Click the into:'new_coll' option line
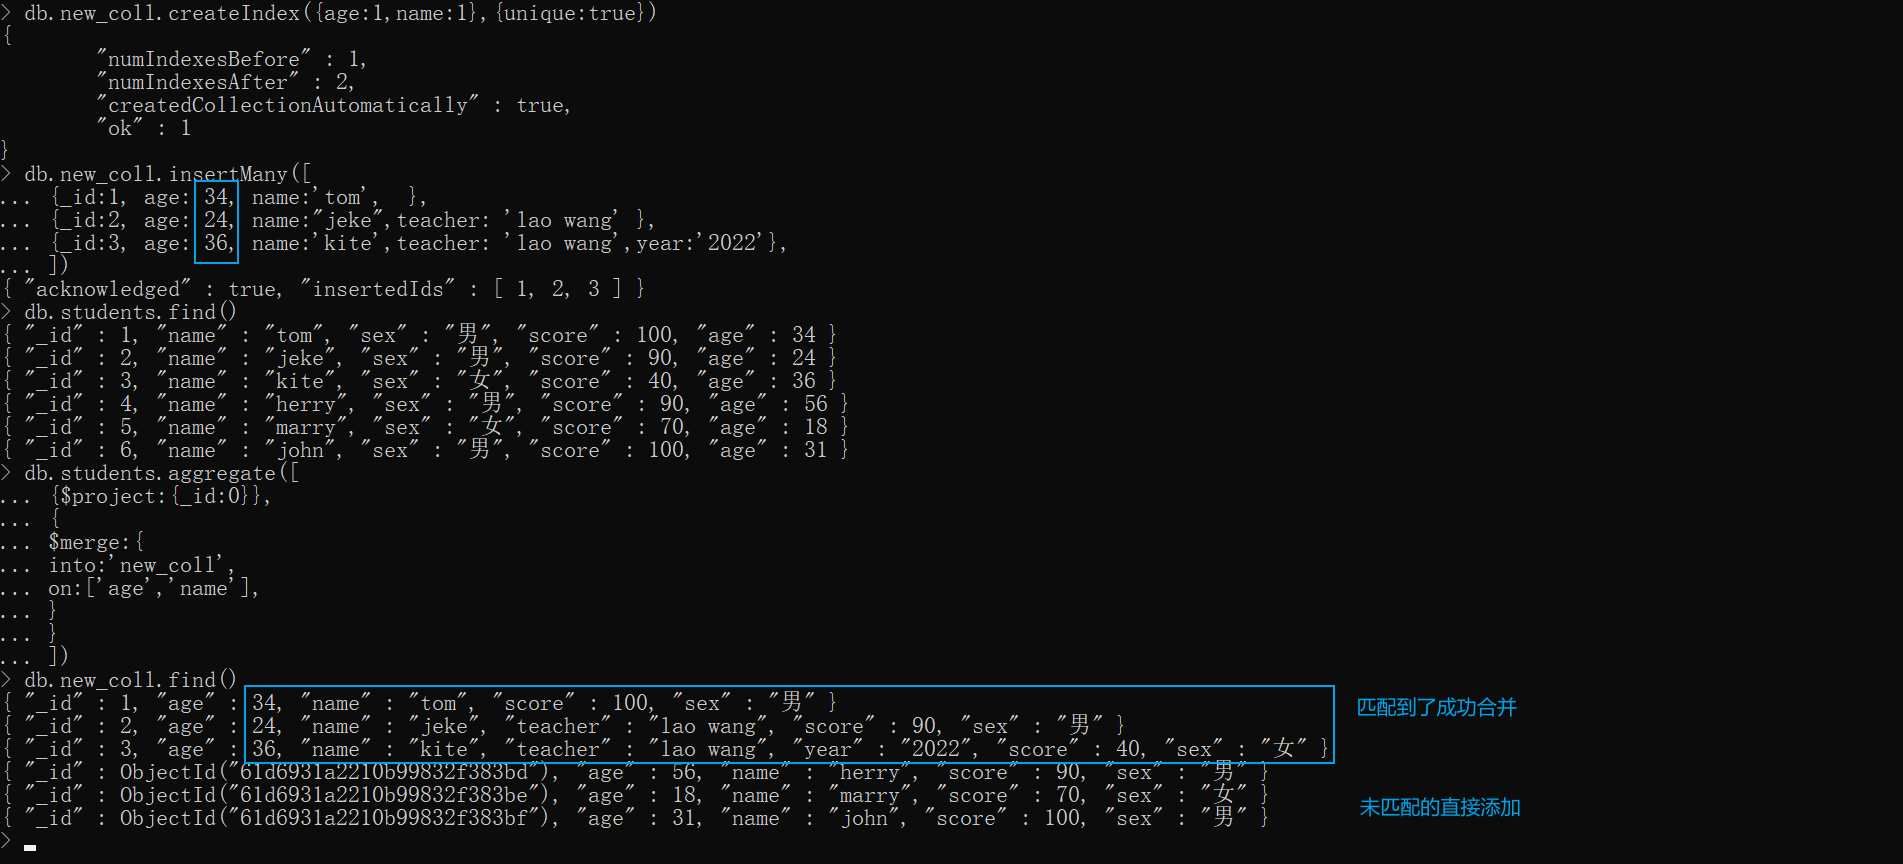 (140, 565)
